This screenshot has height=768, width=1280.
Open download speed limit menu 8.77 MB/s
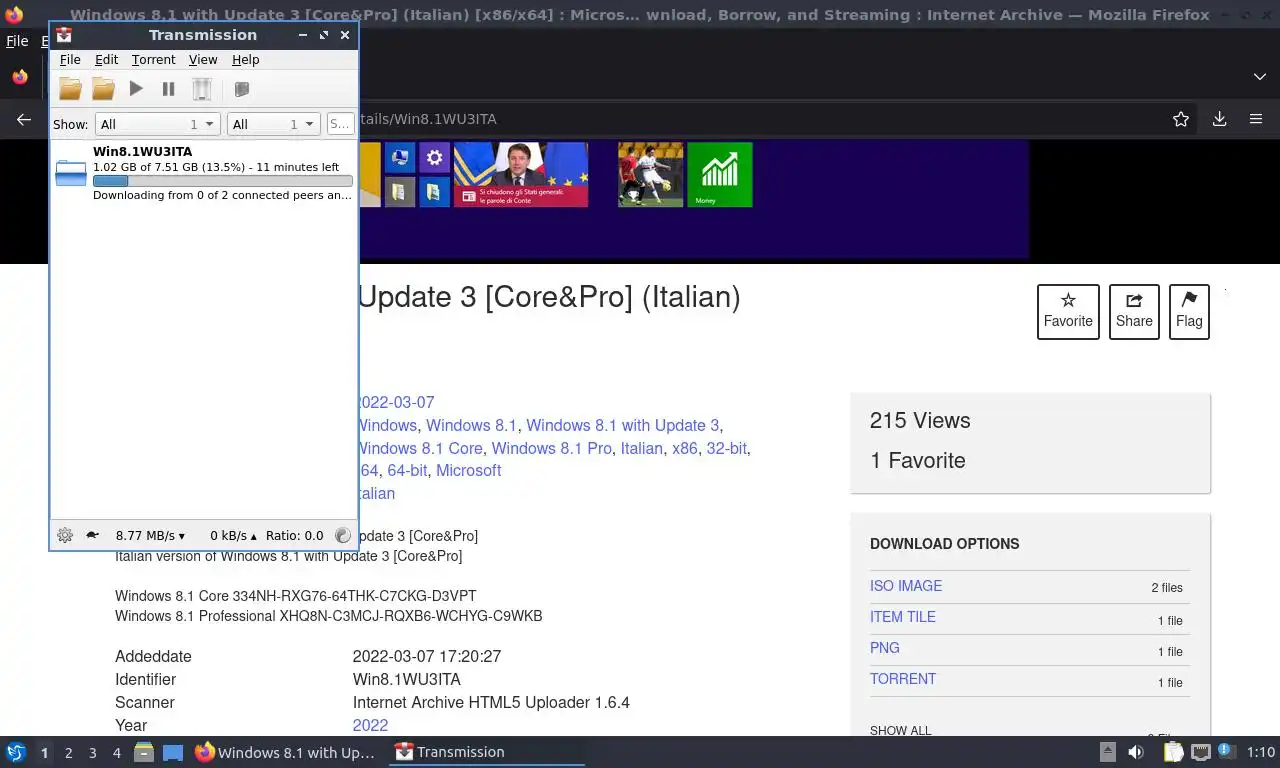tap(150, 536)
